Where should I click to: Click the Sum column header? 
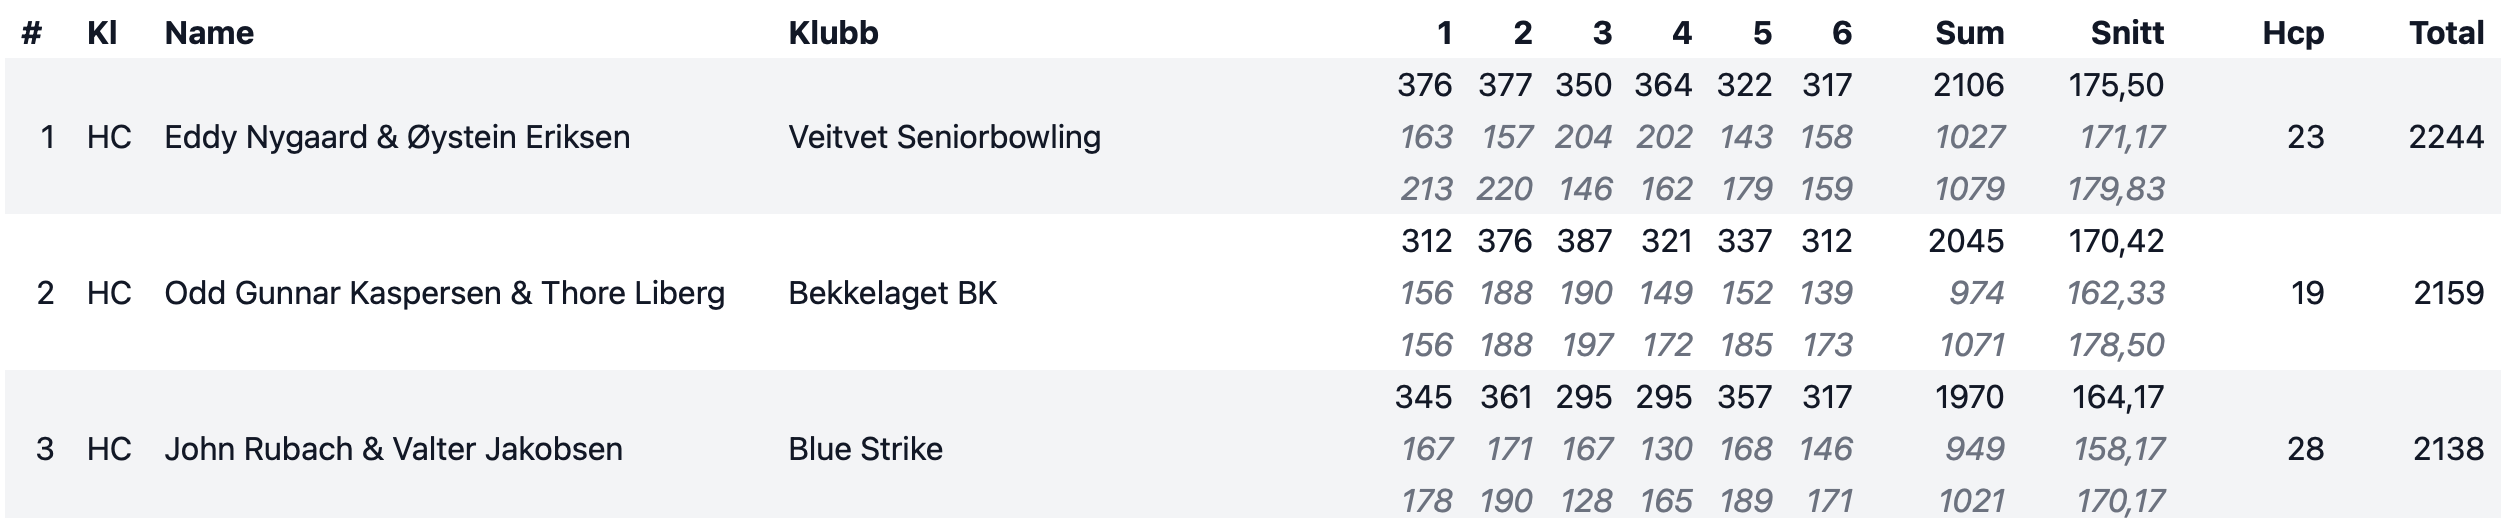1969,33
